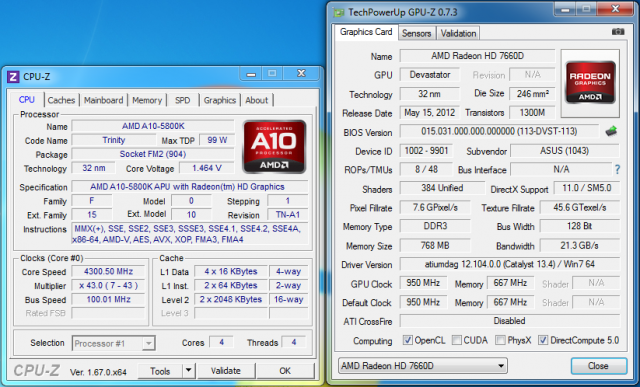This screenshot has width=640, height=387.
Task: Click the Memory Size value 768 MB
Action: pos(435,245)
